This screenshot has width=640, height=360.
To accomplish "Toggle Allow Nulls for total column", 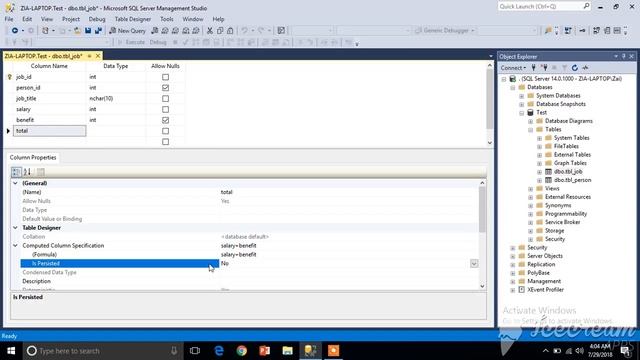I will coord(165,131).
